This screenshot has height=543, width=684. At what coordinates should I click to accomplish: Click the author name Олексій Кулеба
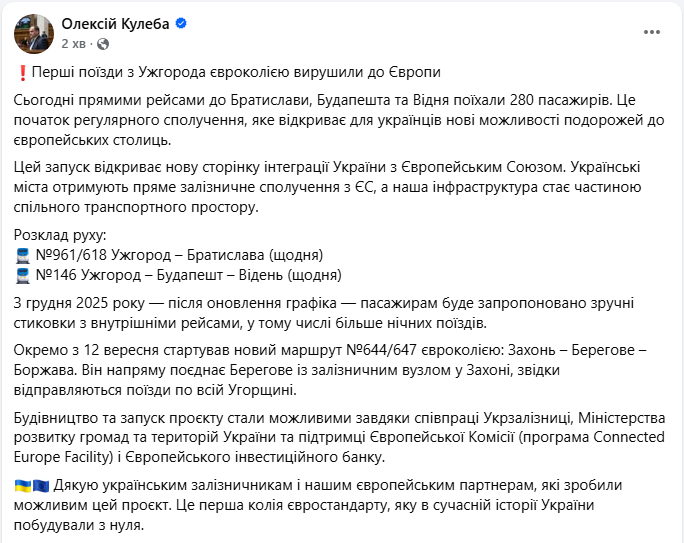(x=116, y=23)
